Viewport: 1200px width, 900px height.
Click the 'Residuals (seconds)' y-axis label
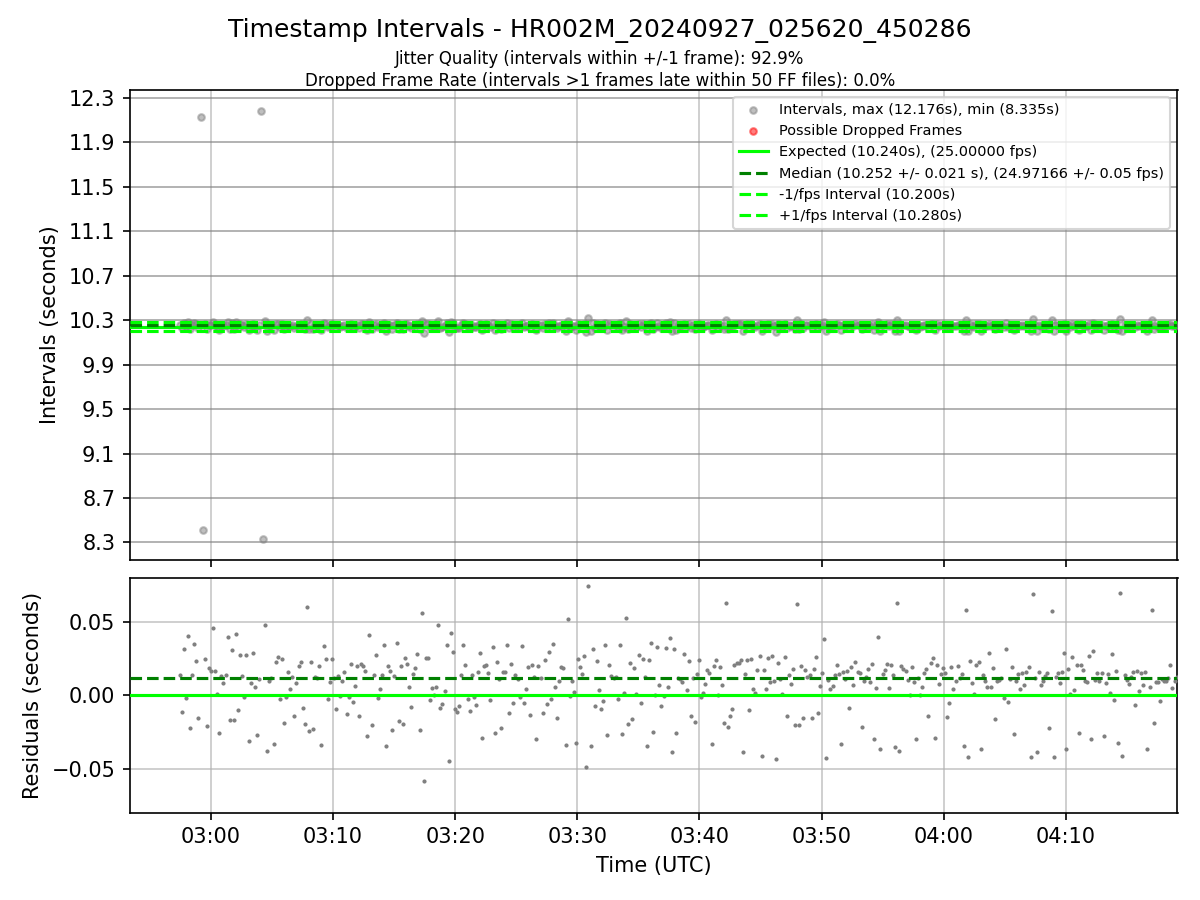[x=31, y=696]
